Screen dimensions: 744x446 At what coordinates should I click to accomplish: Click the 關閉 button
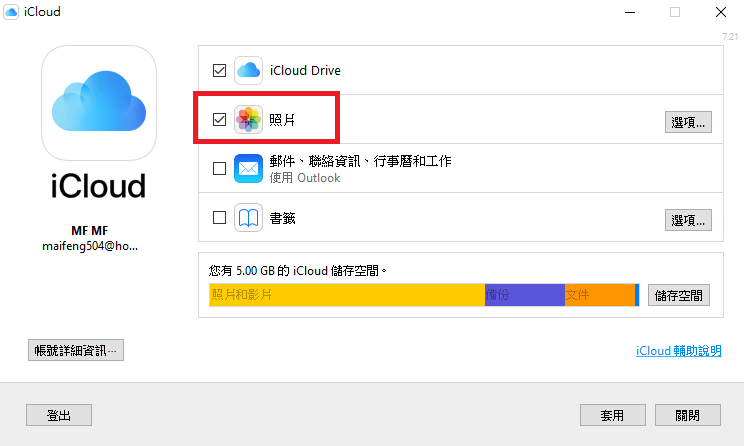pyautogui.click(x=688, y=415)
